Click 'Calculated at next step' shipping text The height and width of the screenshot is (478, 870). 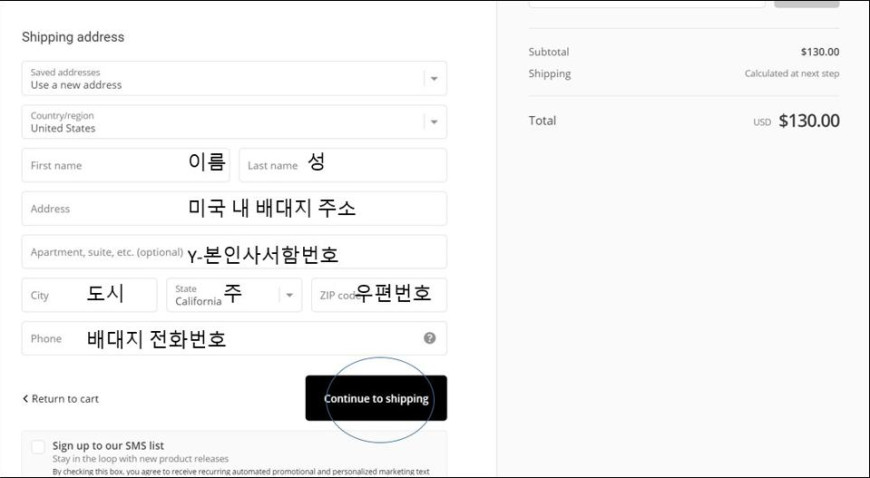click(x=792, y=73)
